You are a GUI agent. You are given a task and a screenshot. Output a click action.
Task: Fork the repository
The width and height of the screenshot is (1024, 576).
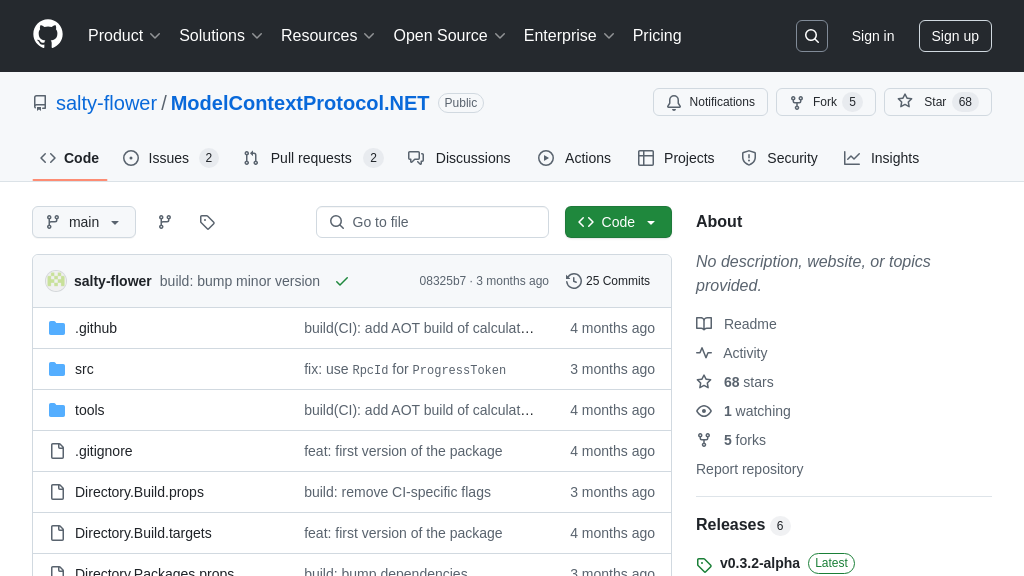pos(824,102)
